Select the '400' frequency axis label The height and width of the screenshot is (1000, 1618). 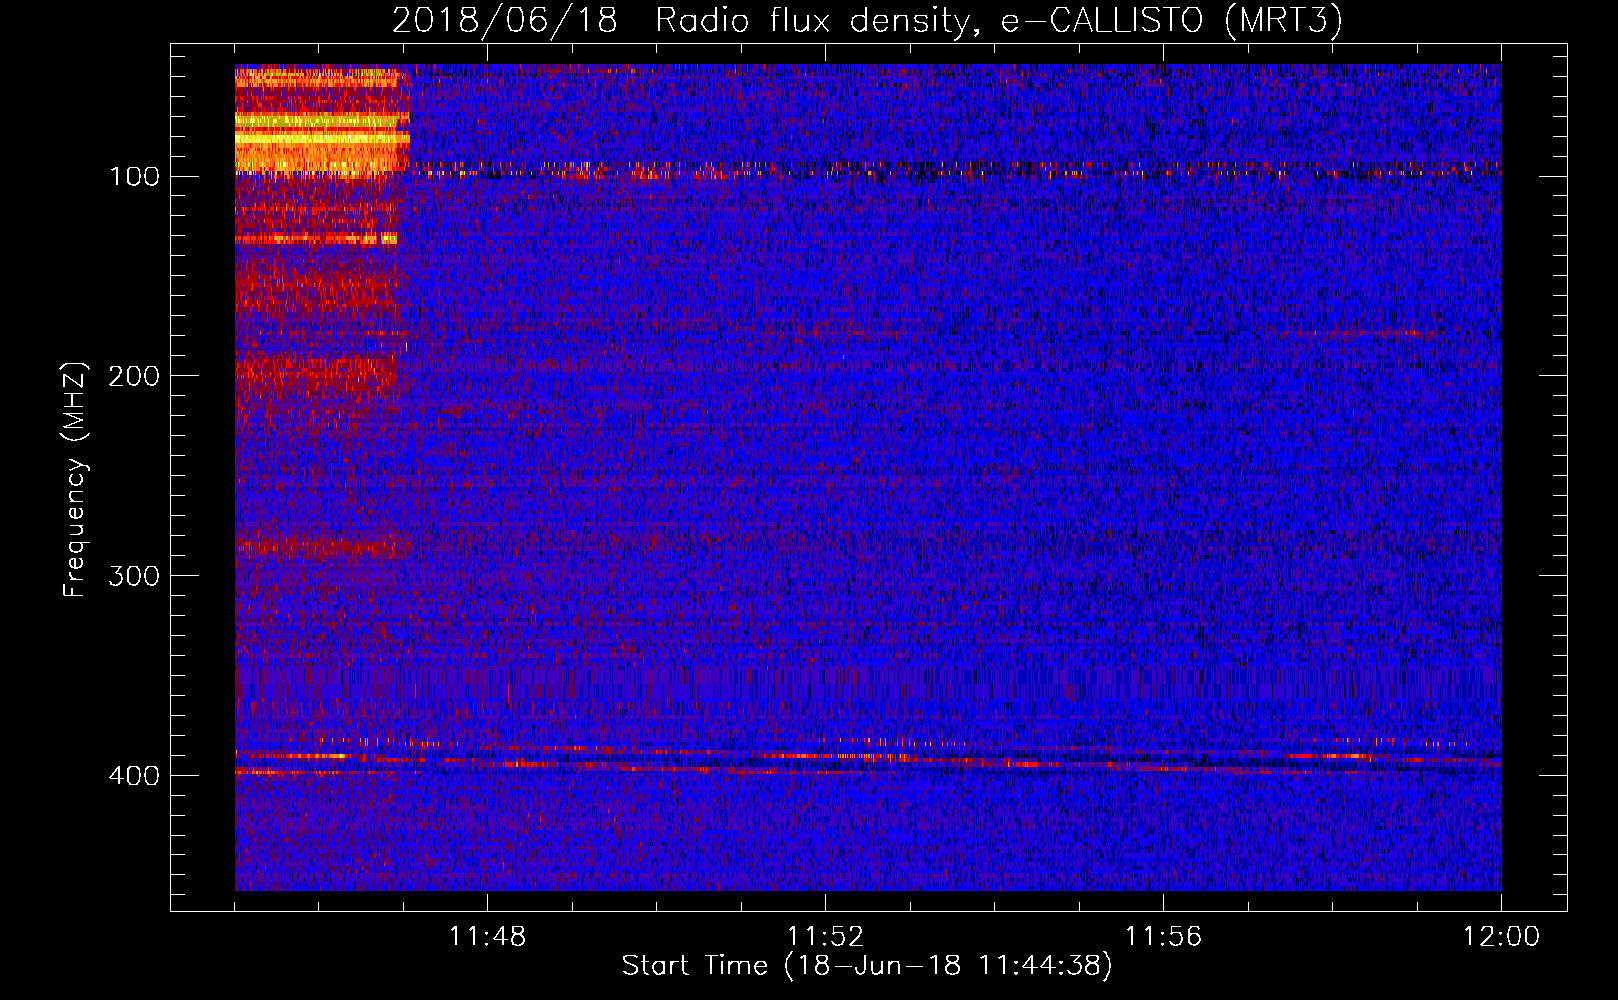point(134,777)
